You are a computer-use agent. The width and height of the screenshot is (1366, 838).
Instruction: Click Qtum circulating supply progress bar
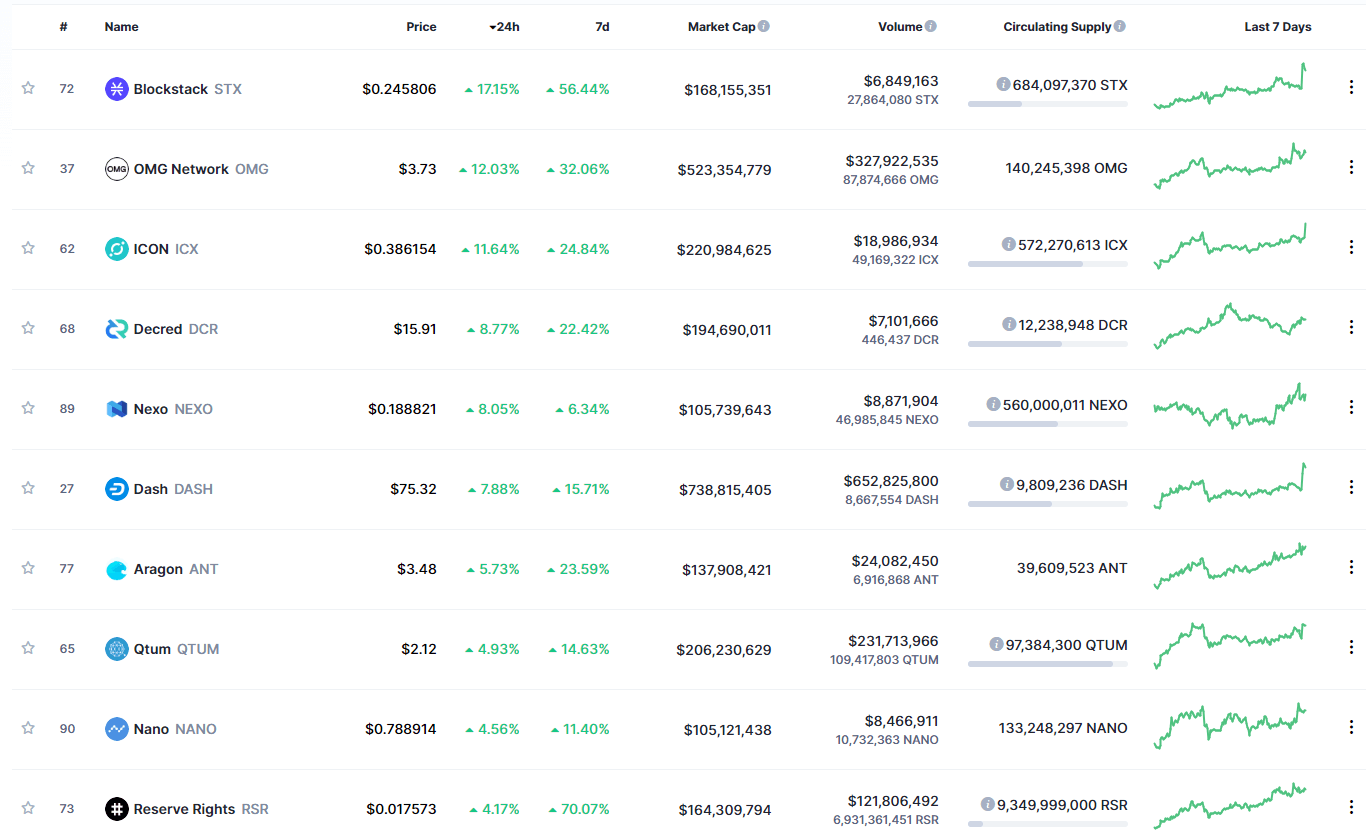1048,664
